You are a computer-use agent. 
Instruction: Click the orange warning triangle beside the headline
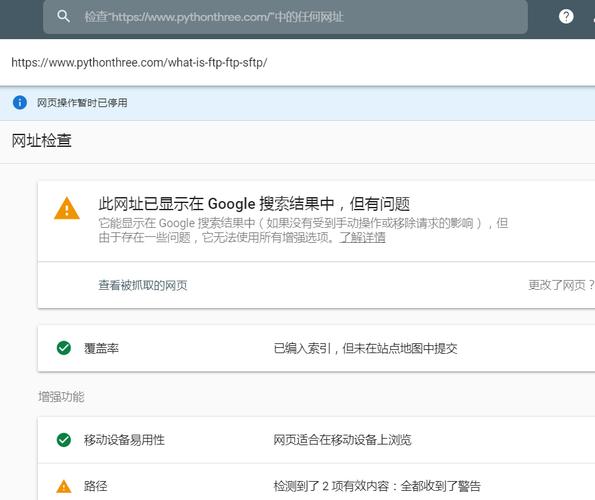(x=67, y=209)
